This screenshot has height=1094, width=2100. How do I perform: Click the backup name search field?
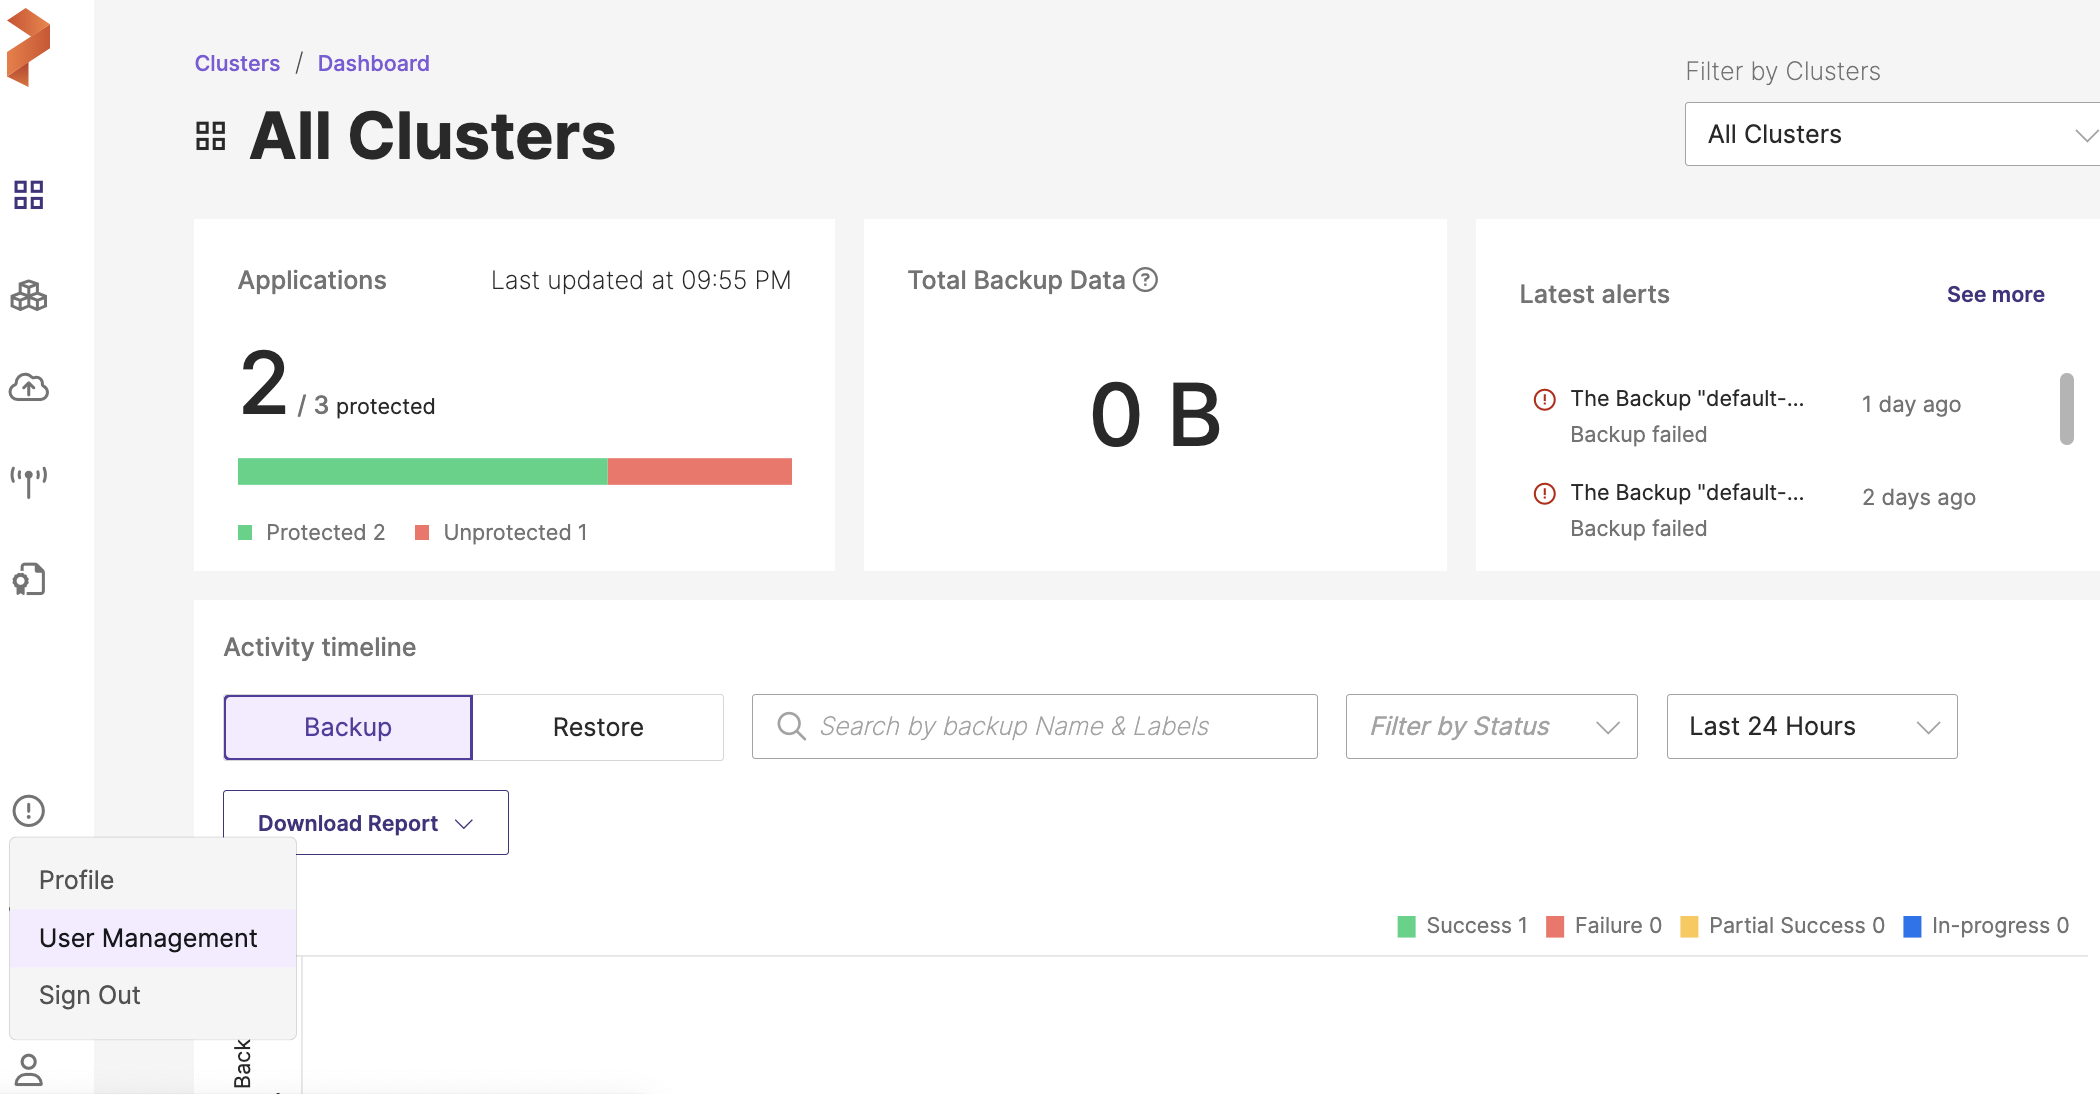pyautogui.click(x=1034, y=727)
